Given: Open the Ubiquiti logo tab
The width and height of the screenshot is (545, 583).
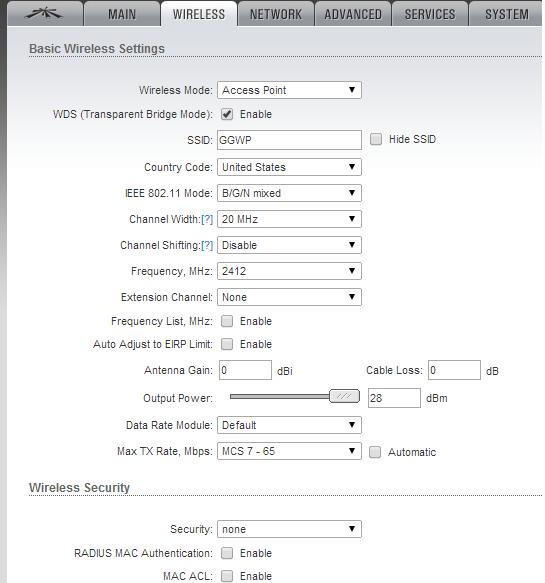Looking at the screenshot, I should pyautogui.click(x=45, y=14).
